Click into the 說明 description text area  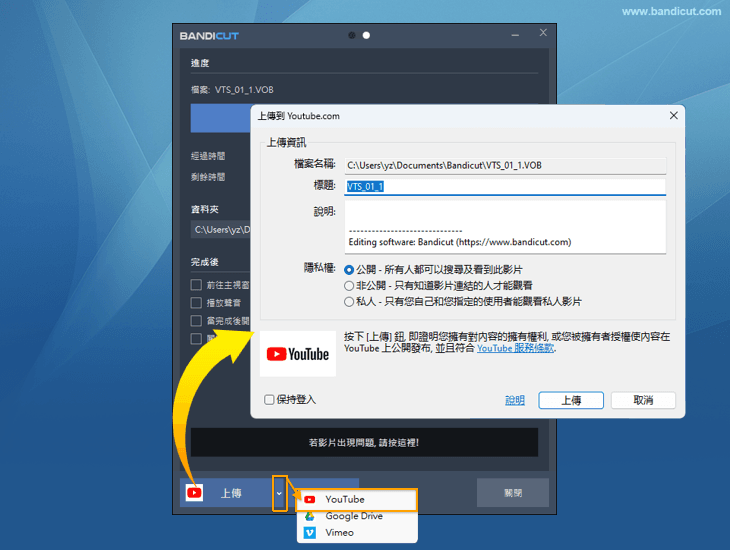[505, 227]
